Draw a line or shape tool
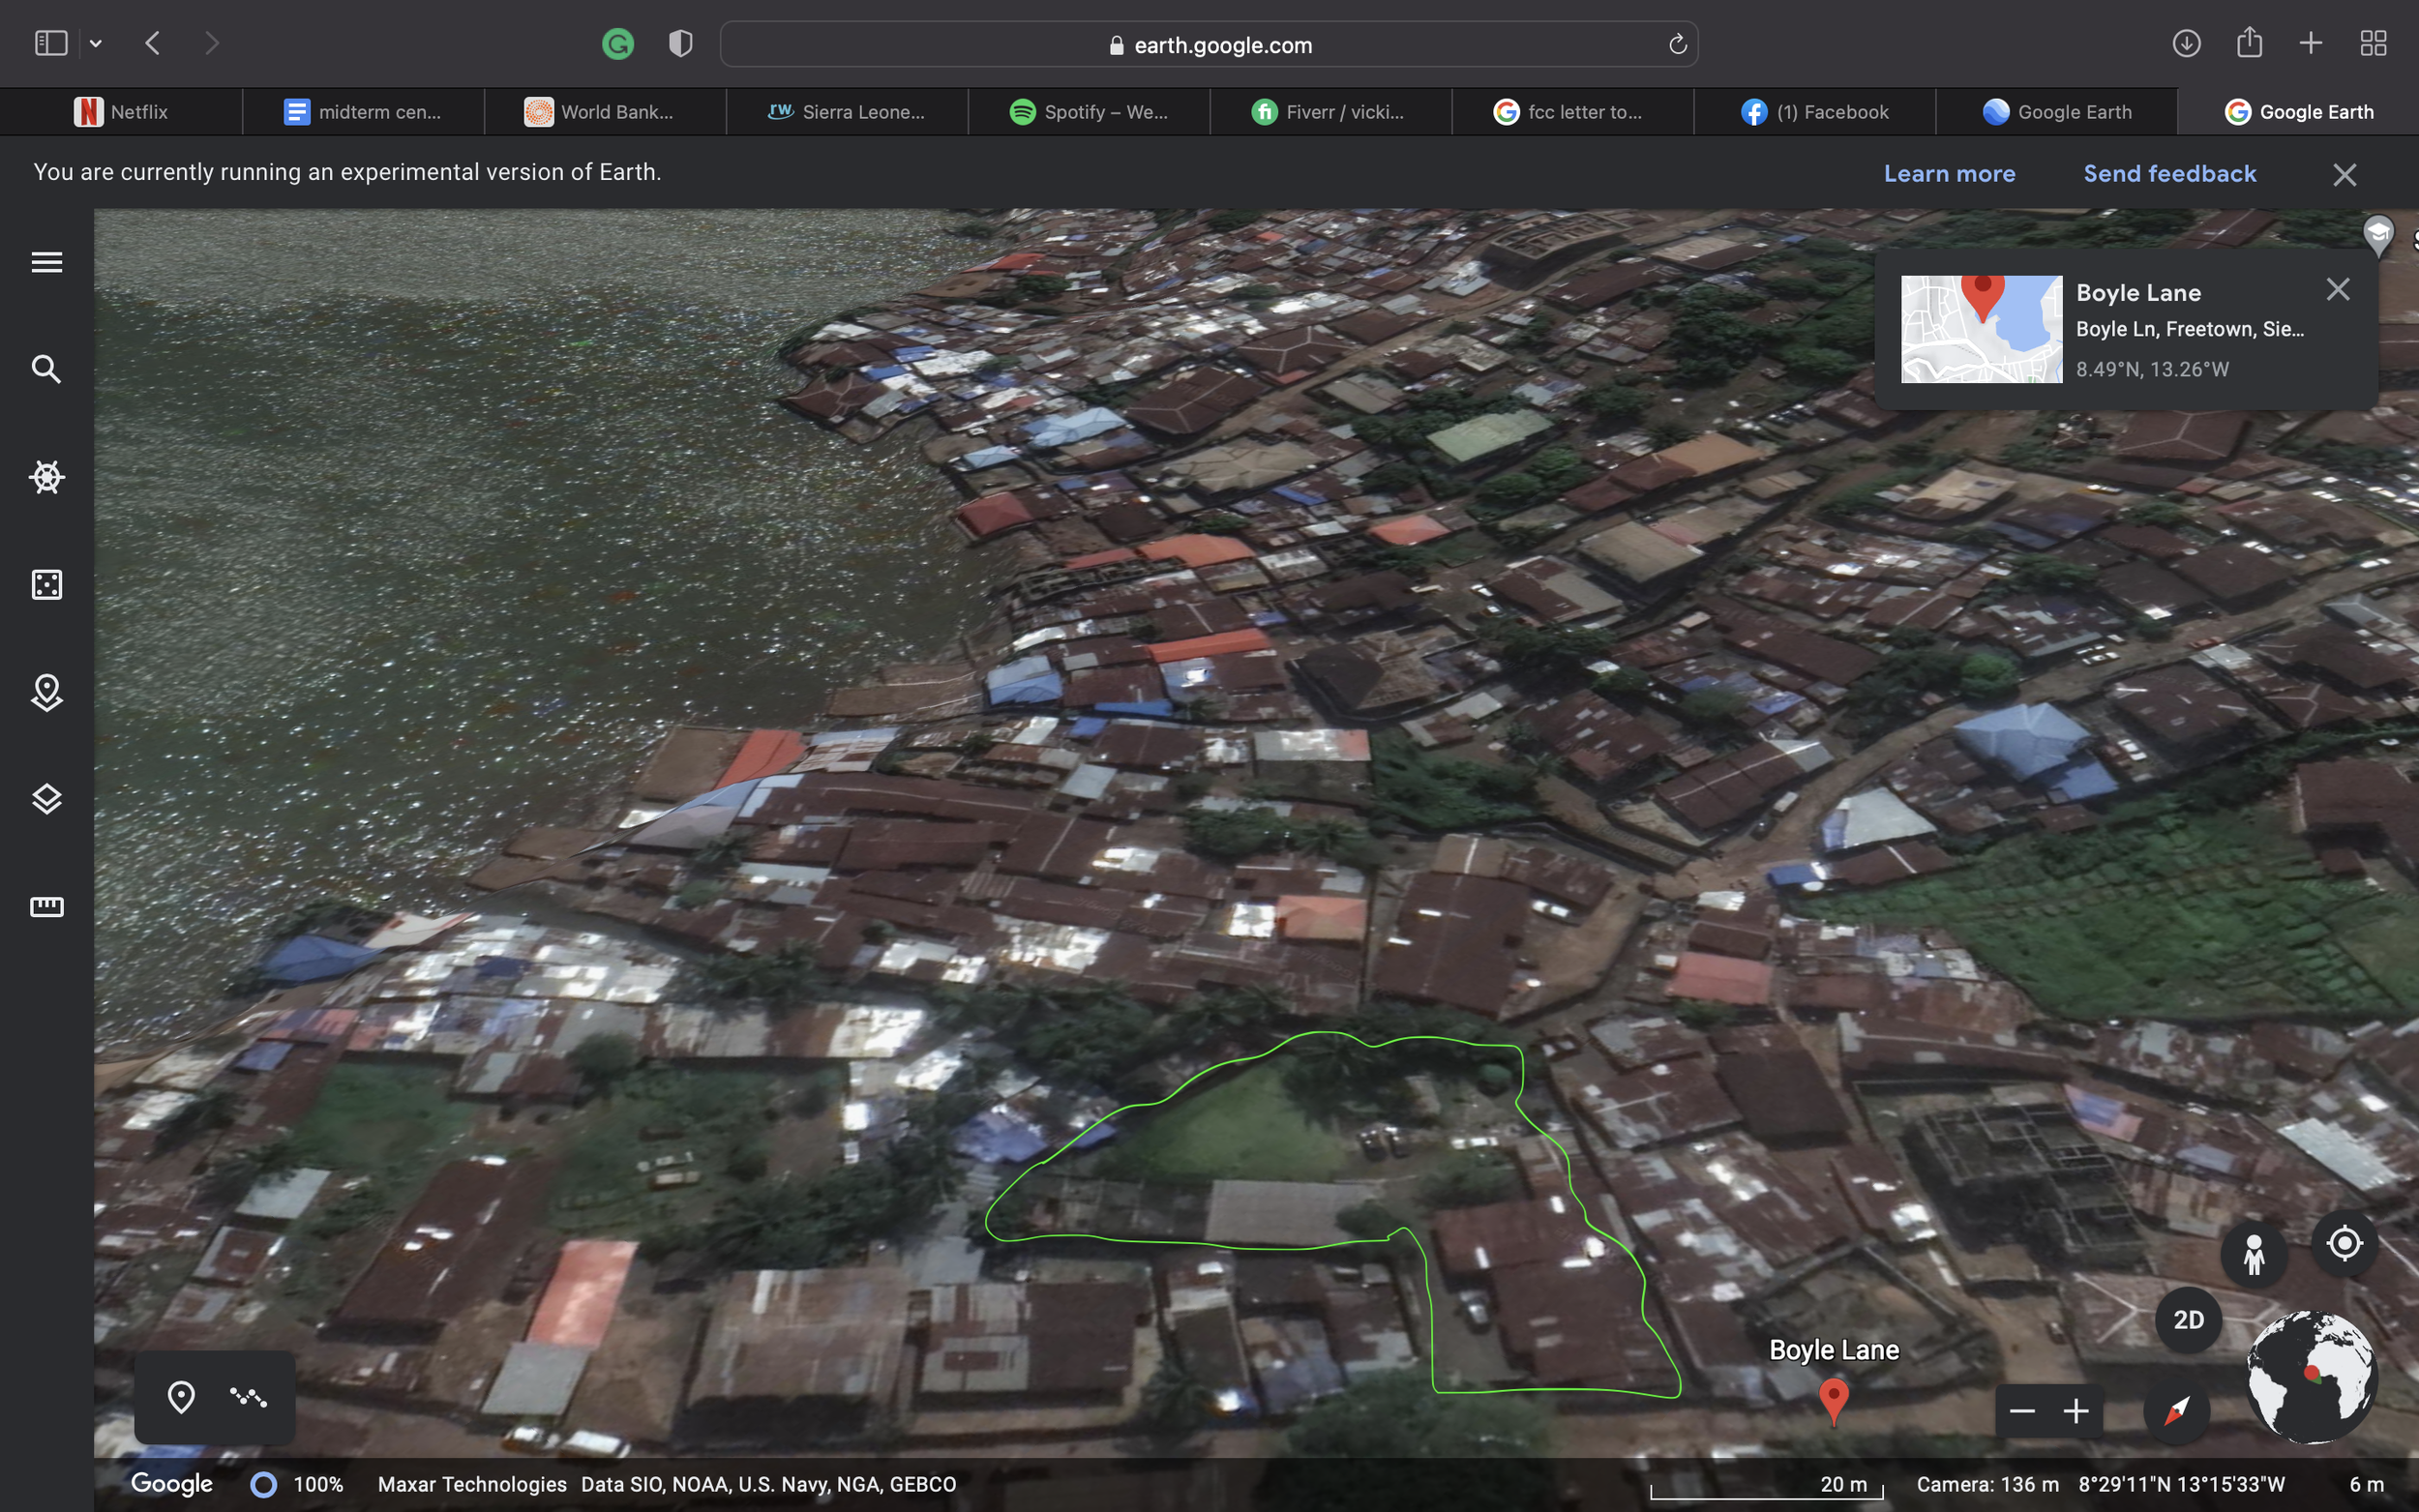Image resolution: width=2419 pixels, height=1512 pixels. pos(248,1397)
